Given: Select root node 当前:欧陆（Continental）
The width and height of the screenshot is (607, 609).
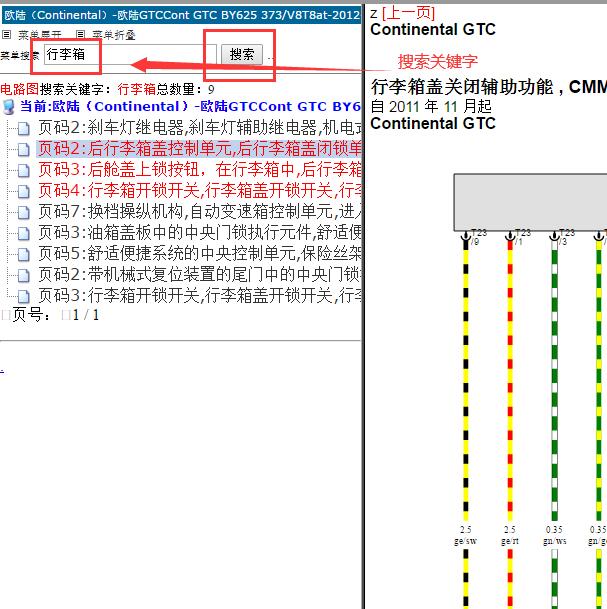Looking at the screenshot, I should pyautogui.click(x=190, y=106).
